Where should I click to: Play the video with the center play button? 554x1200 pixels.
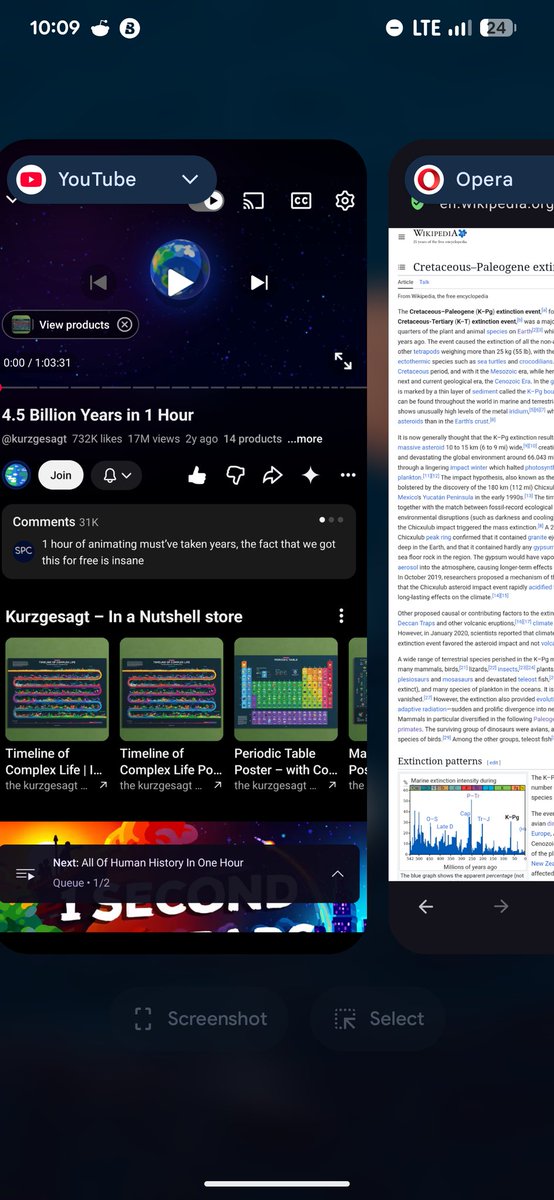point(179,283)
